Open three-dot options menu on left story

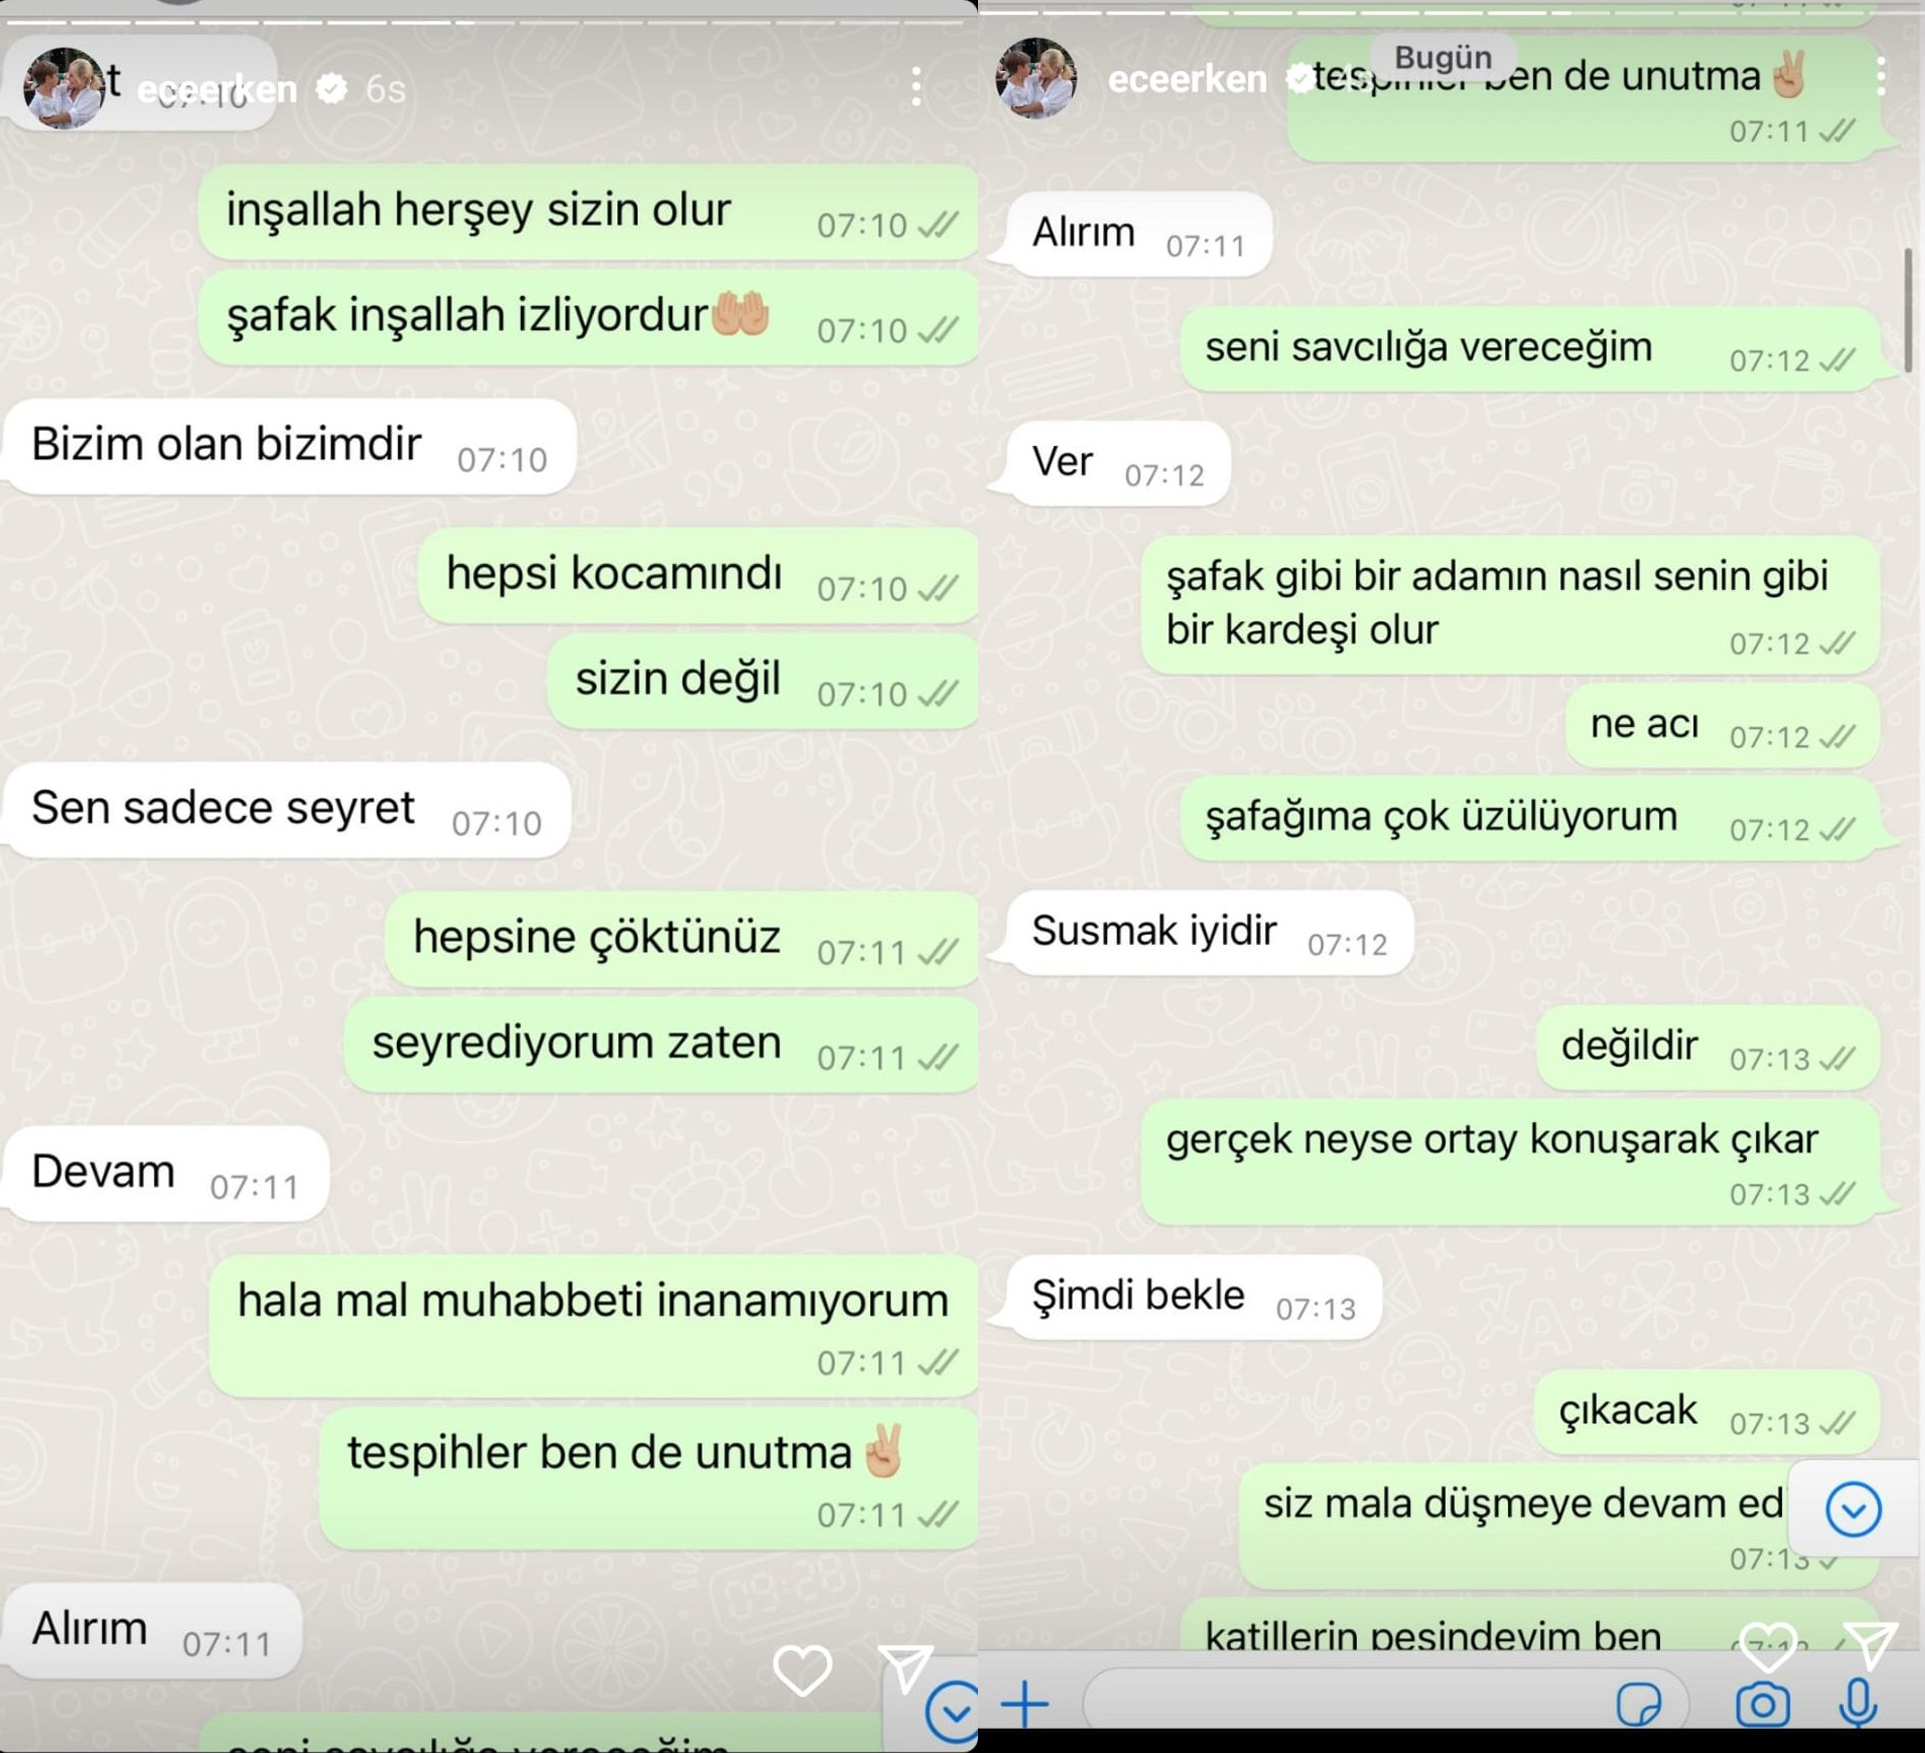point(915,88)
